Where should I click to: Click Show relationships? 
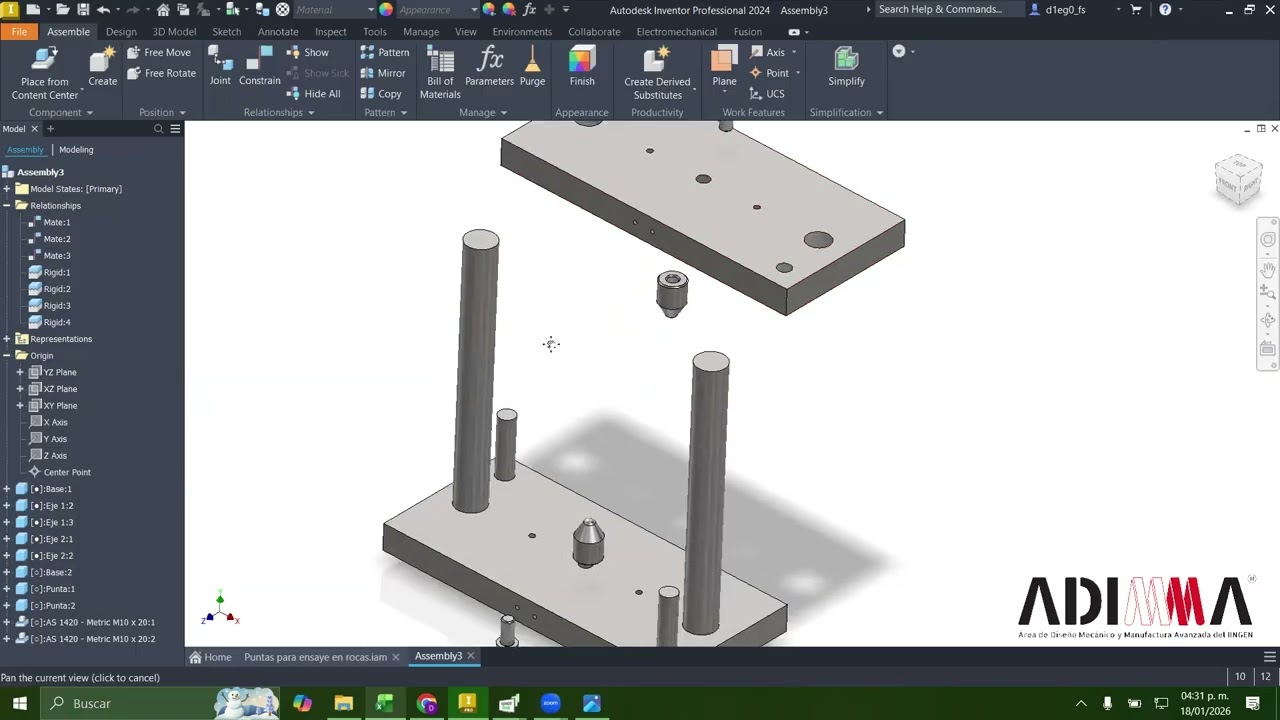pyautogui.click(x=307, y=52)
